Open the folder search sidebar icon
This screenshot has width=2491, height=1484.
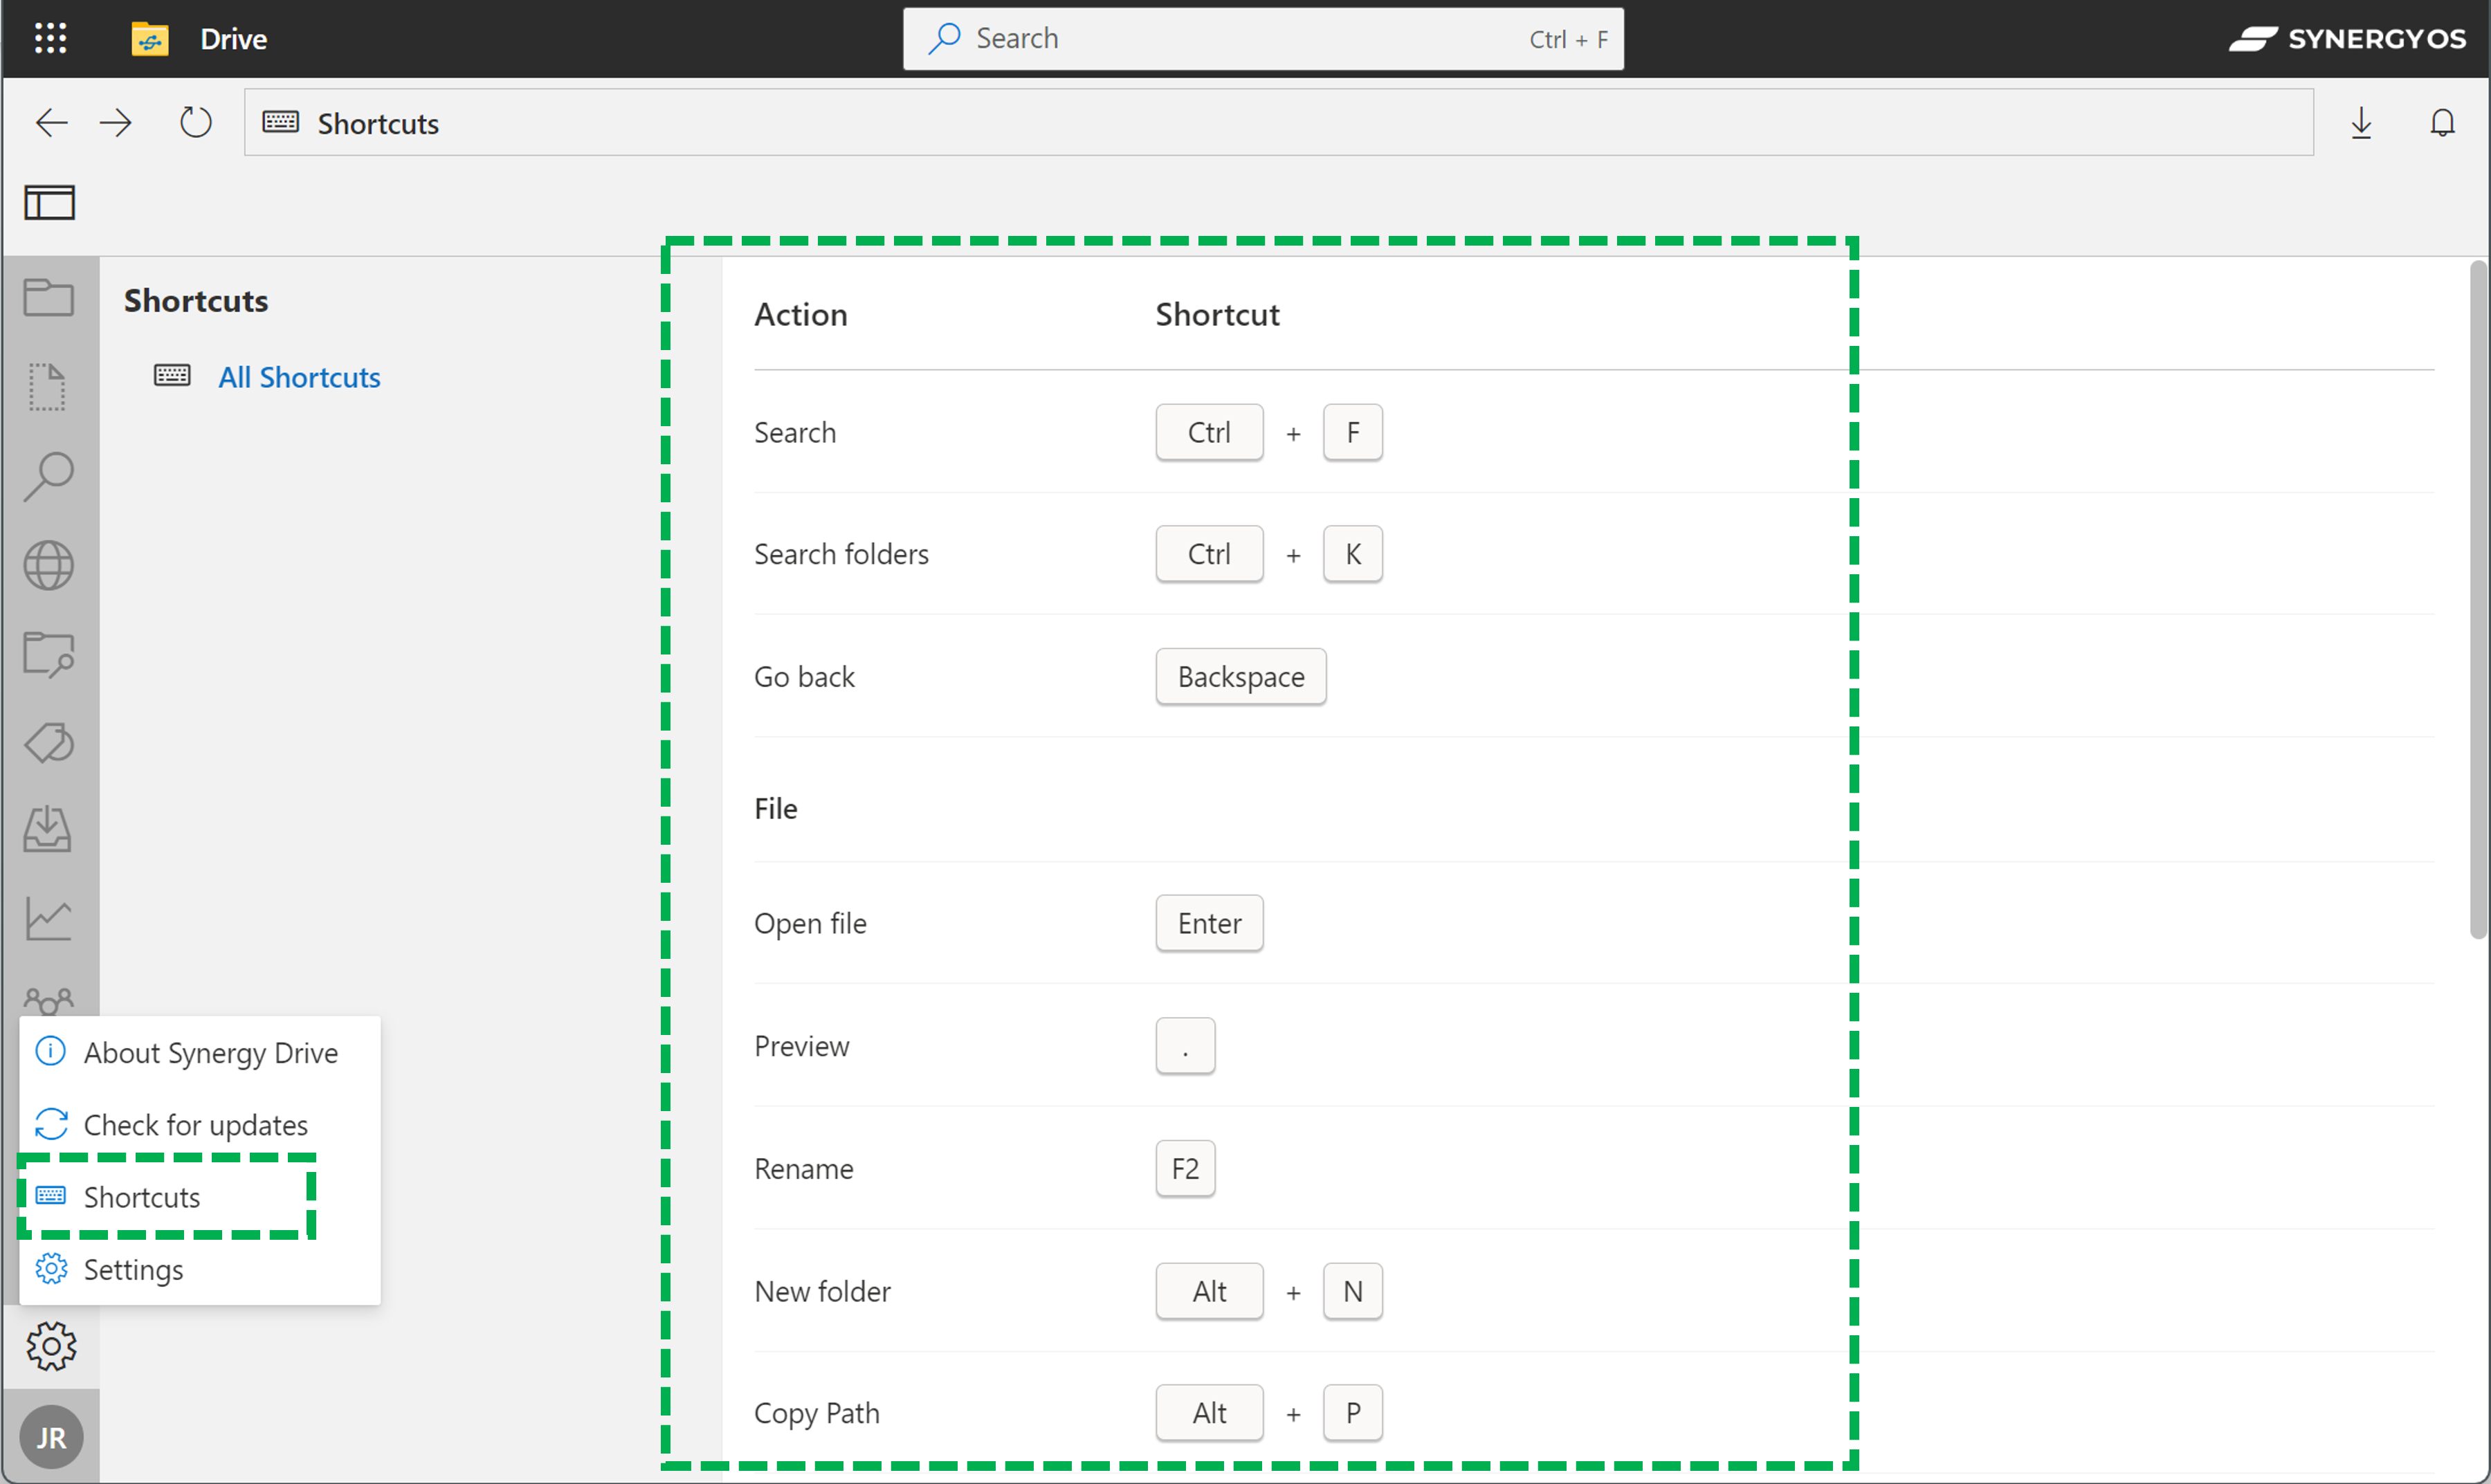[x=48, y=654]
